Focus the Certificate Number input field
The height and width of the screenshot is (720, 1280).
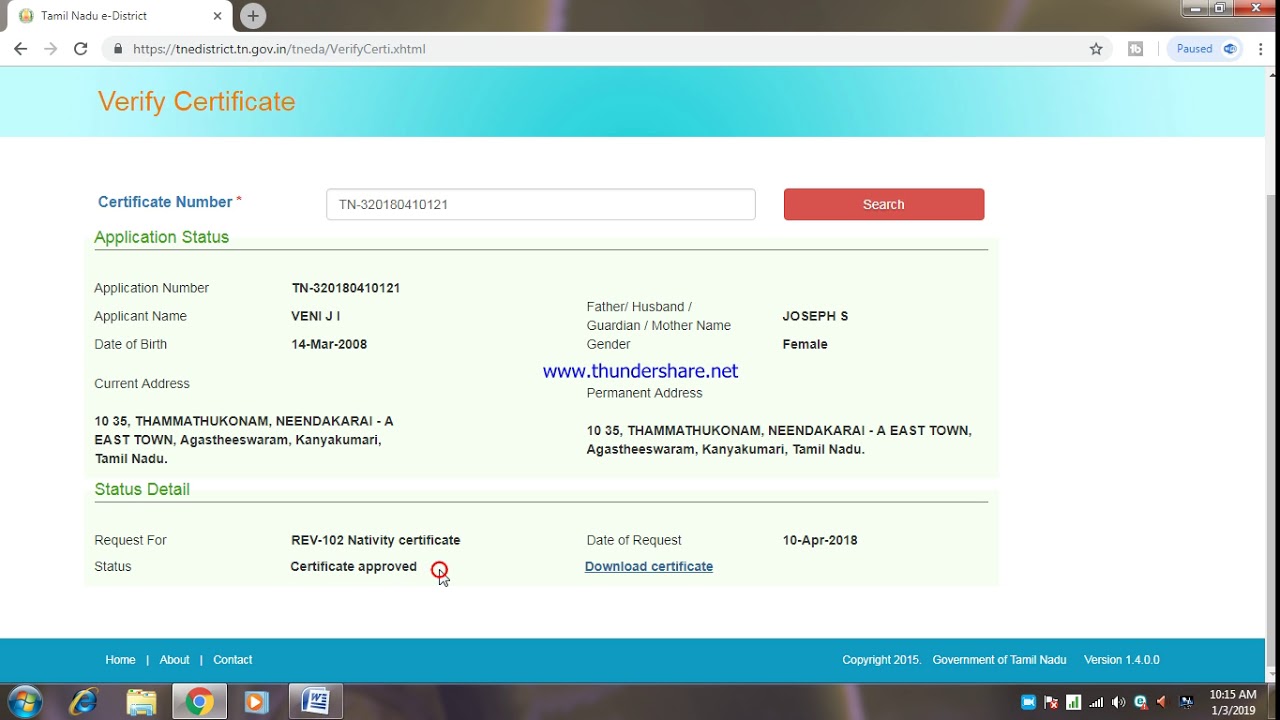(x=540, y=204)
